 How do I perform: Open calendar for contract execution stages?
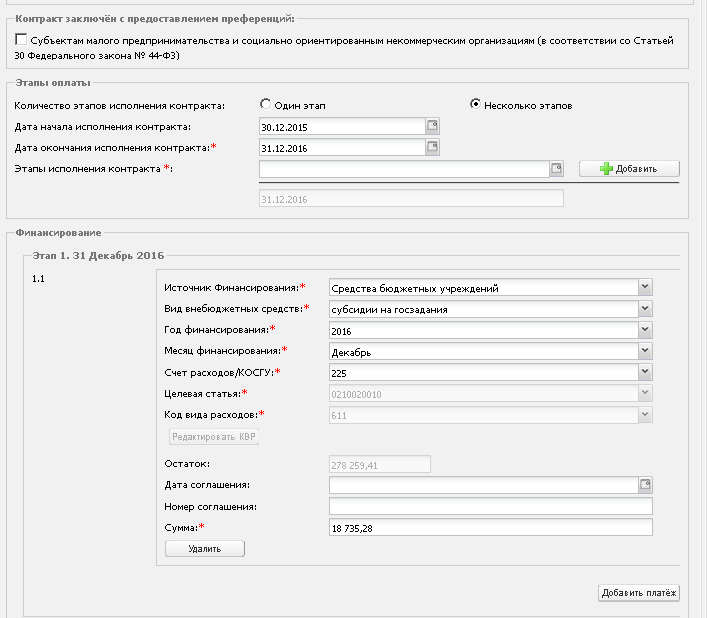point(556,169)
